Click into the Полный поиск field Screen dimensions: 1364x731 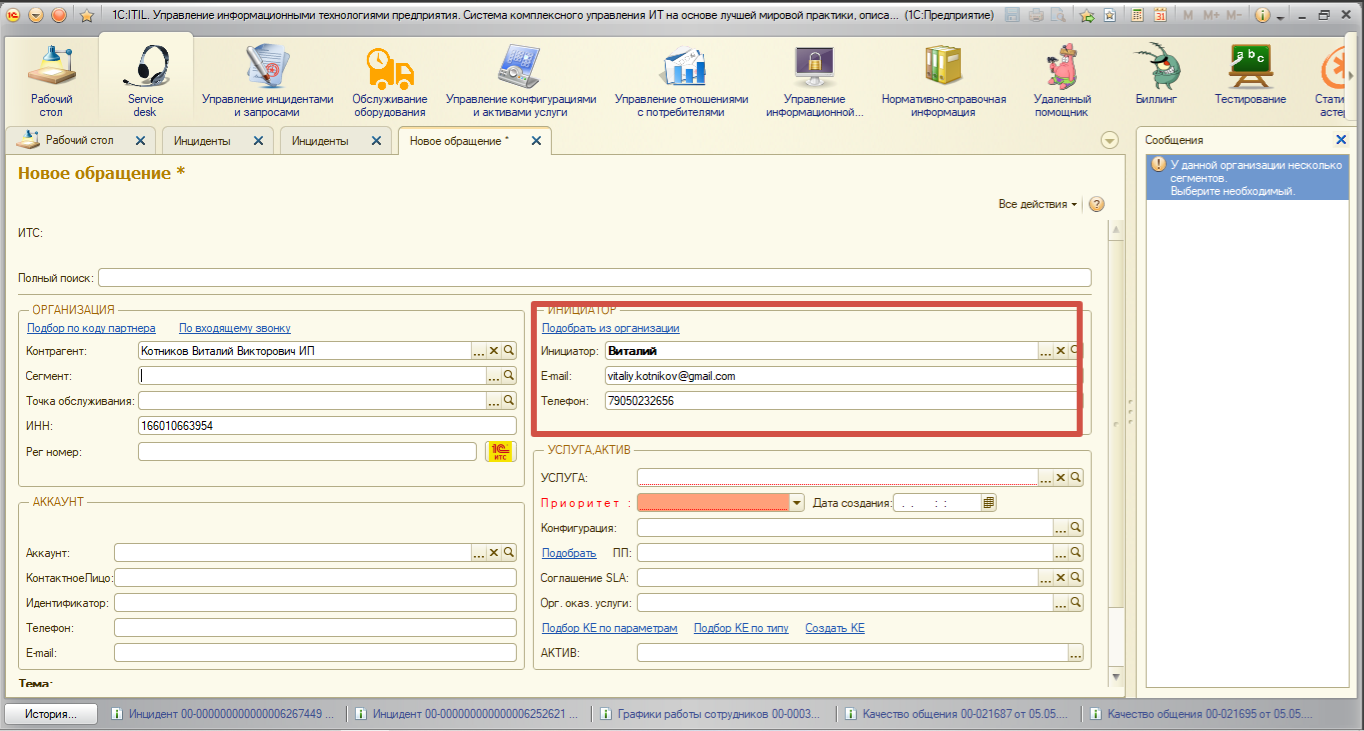(x=594, y=277)
